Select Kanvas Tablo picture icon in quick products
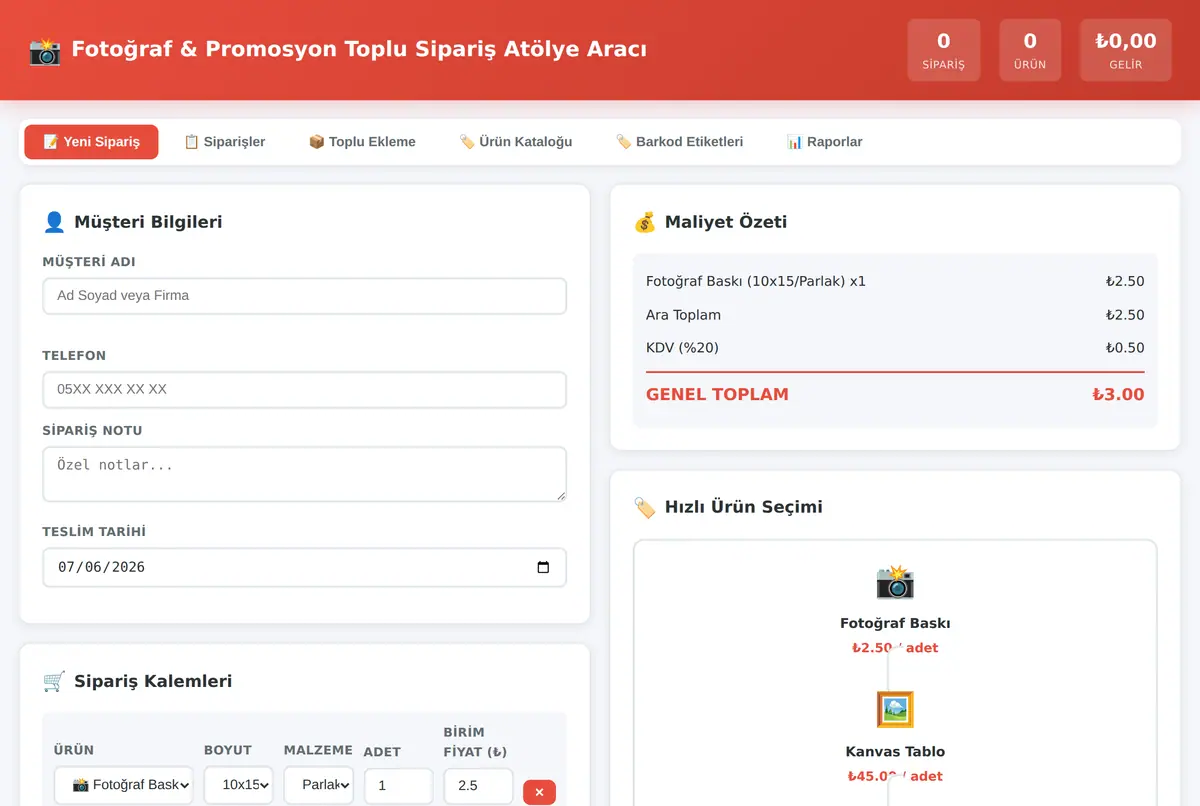 point(895,710)
